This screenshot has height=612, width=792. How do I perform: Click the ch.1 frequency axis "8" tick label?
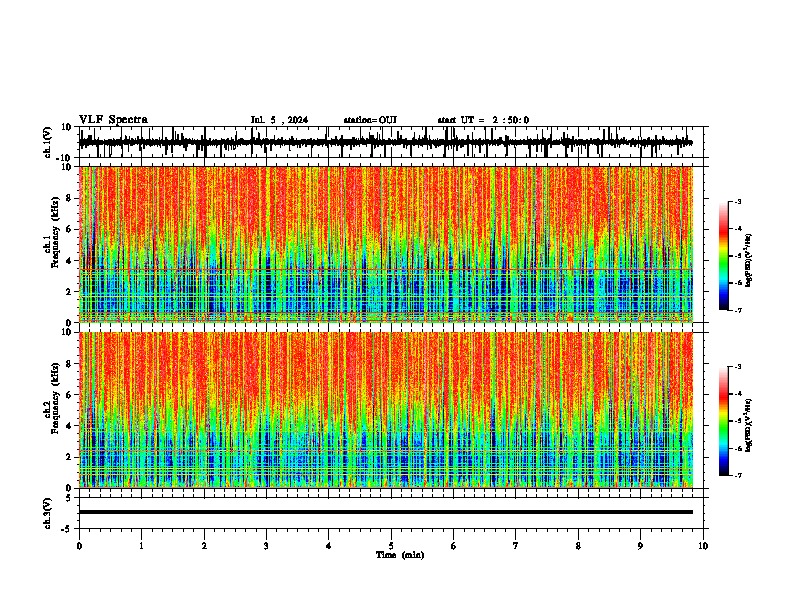69,198
